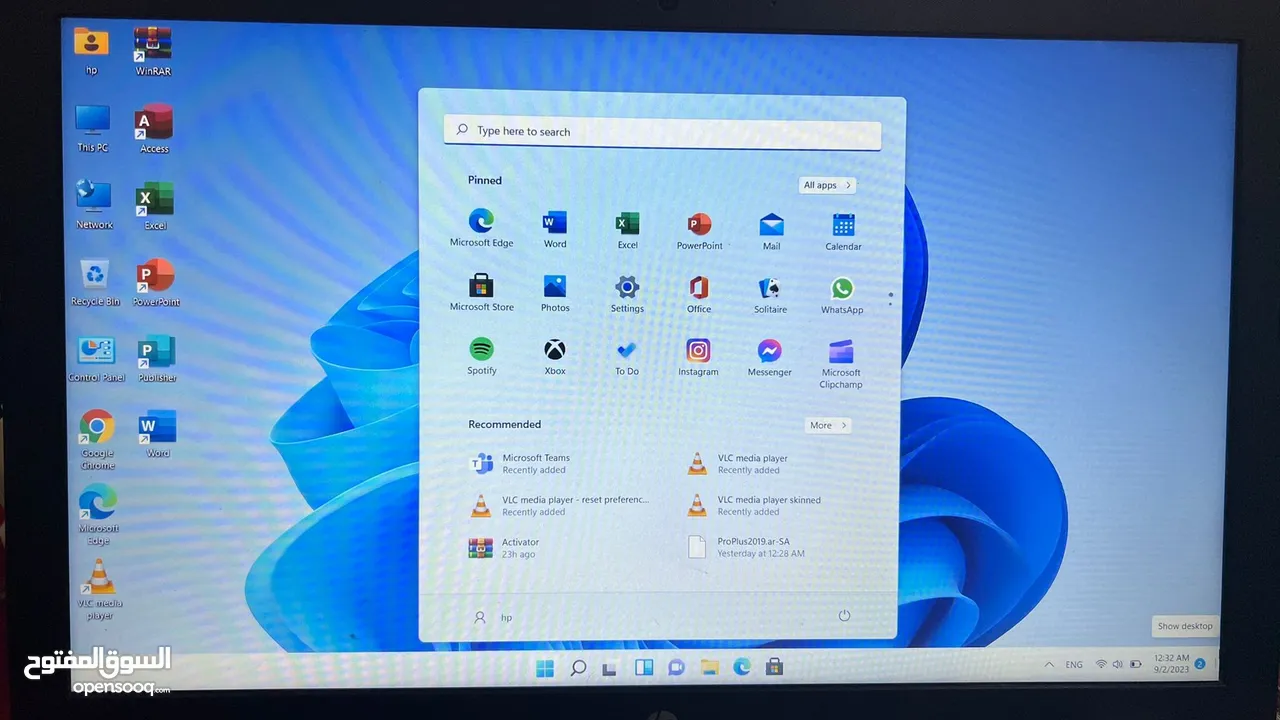This screenshot has height=720, width=1280.
Task: Select Recycle Bin on desktop
Action: (x=95, y=282)
